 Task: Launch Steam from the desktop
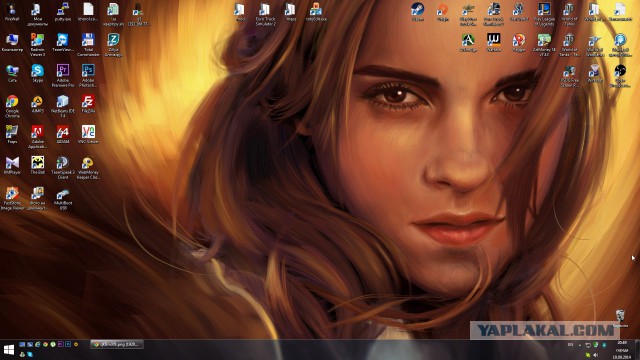tap(418, 12)
